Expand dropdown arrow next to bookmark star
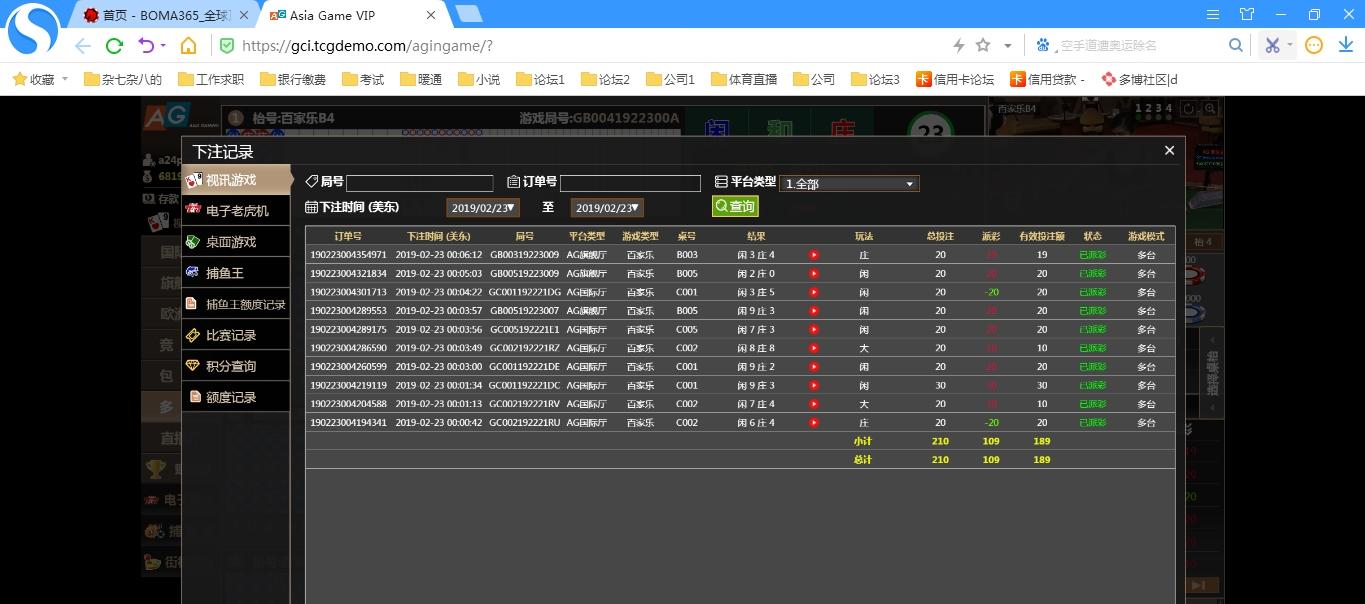This screenshot has width=1365, height=604. pos(1007,46)
